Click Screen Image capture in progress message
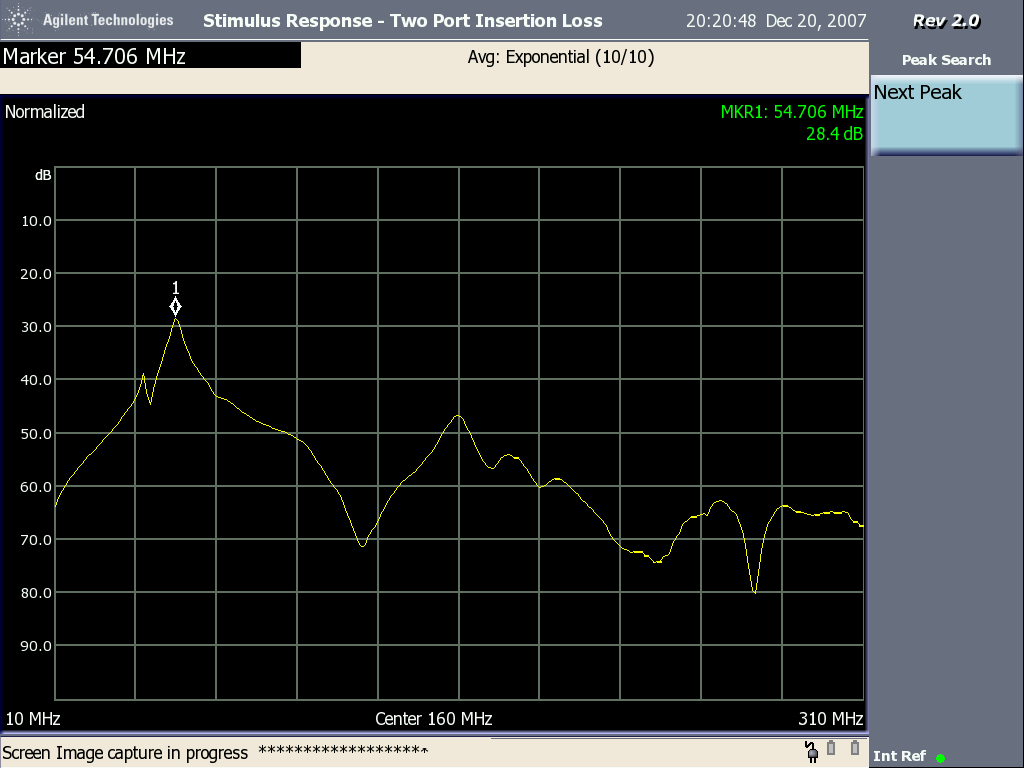Image resolution: width=1024 pixels, height=768 pixels. tap(125, 753)
